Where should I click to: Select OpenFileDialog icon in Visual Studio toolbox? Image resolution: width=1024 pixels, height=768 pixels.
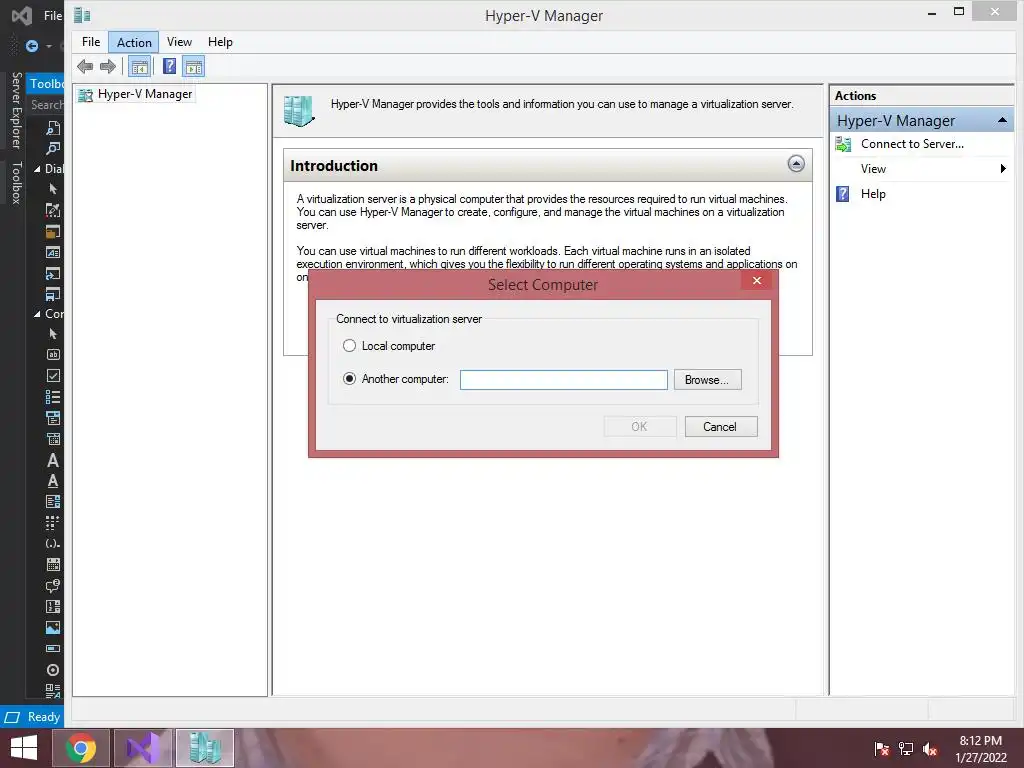pos(53,273)
